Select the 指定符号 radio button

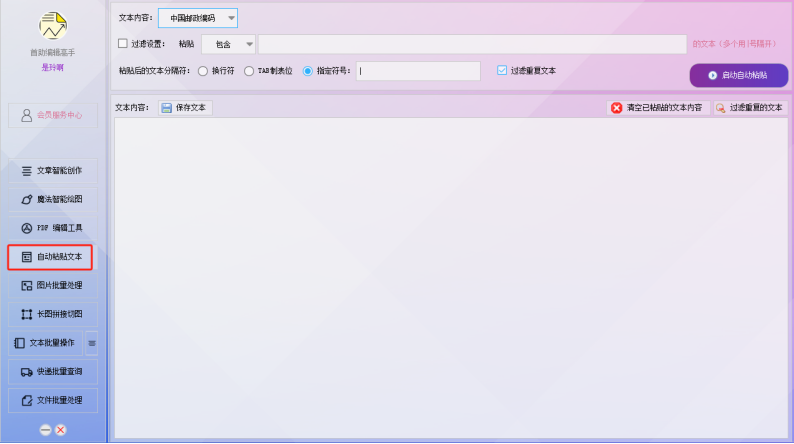(x=308, y=71)
